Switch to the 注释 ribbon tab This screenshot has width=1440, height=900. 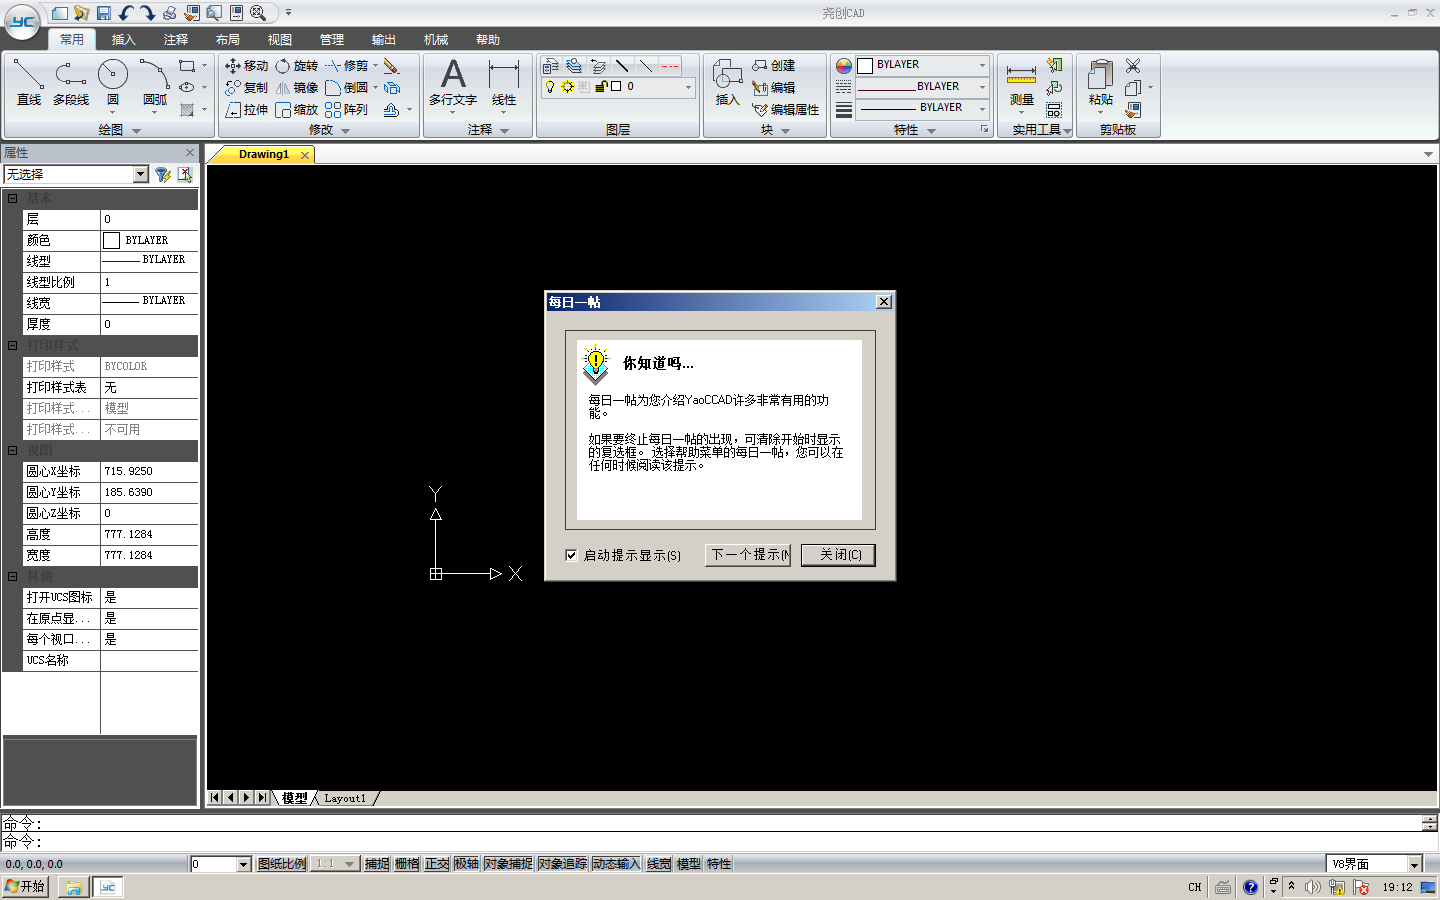tap(176, 40)
